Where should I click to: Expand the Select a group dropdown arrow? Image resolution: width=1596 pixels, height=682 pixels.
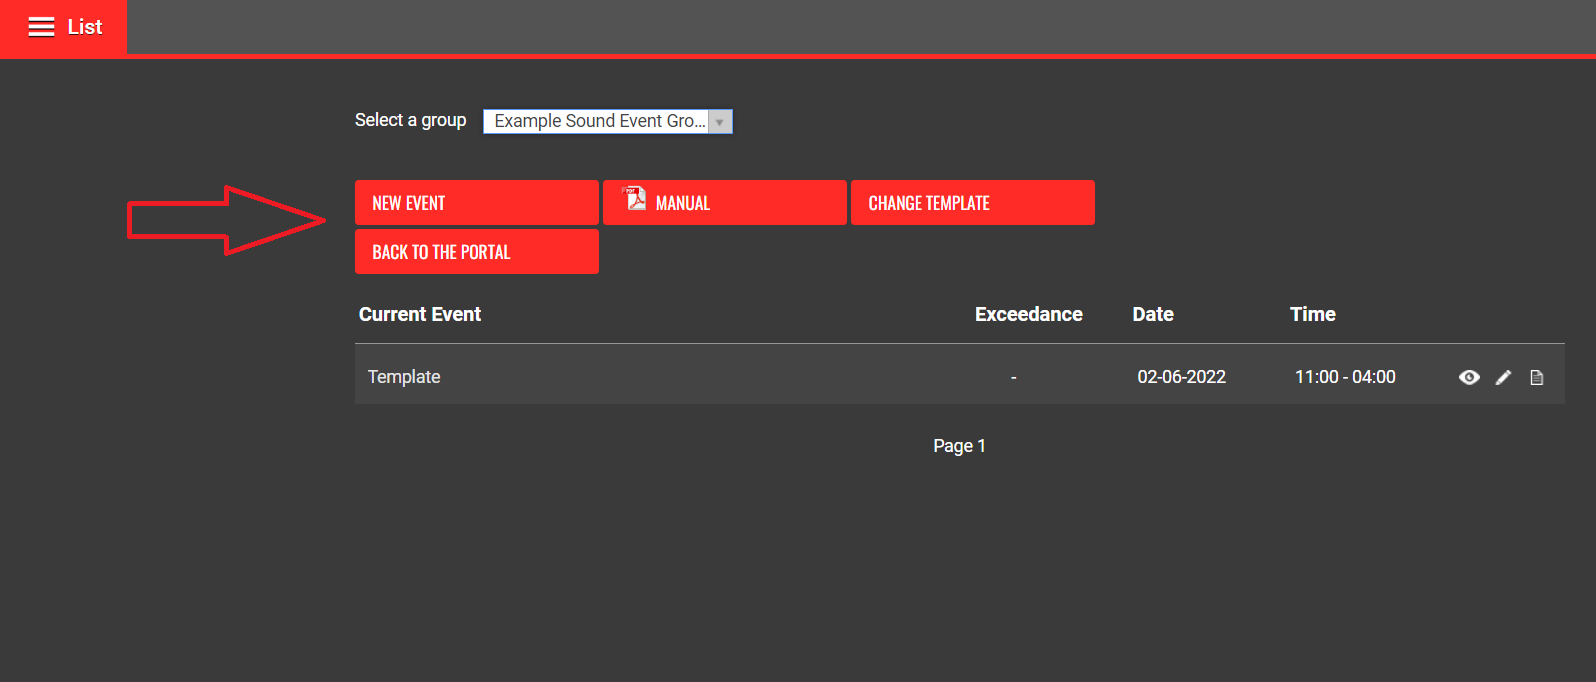[x=720, y=121]
